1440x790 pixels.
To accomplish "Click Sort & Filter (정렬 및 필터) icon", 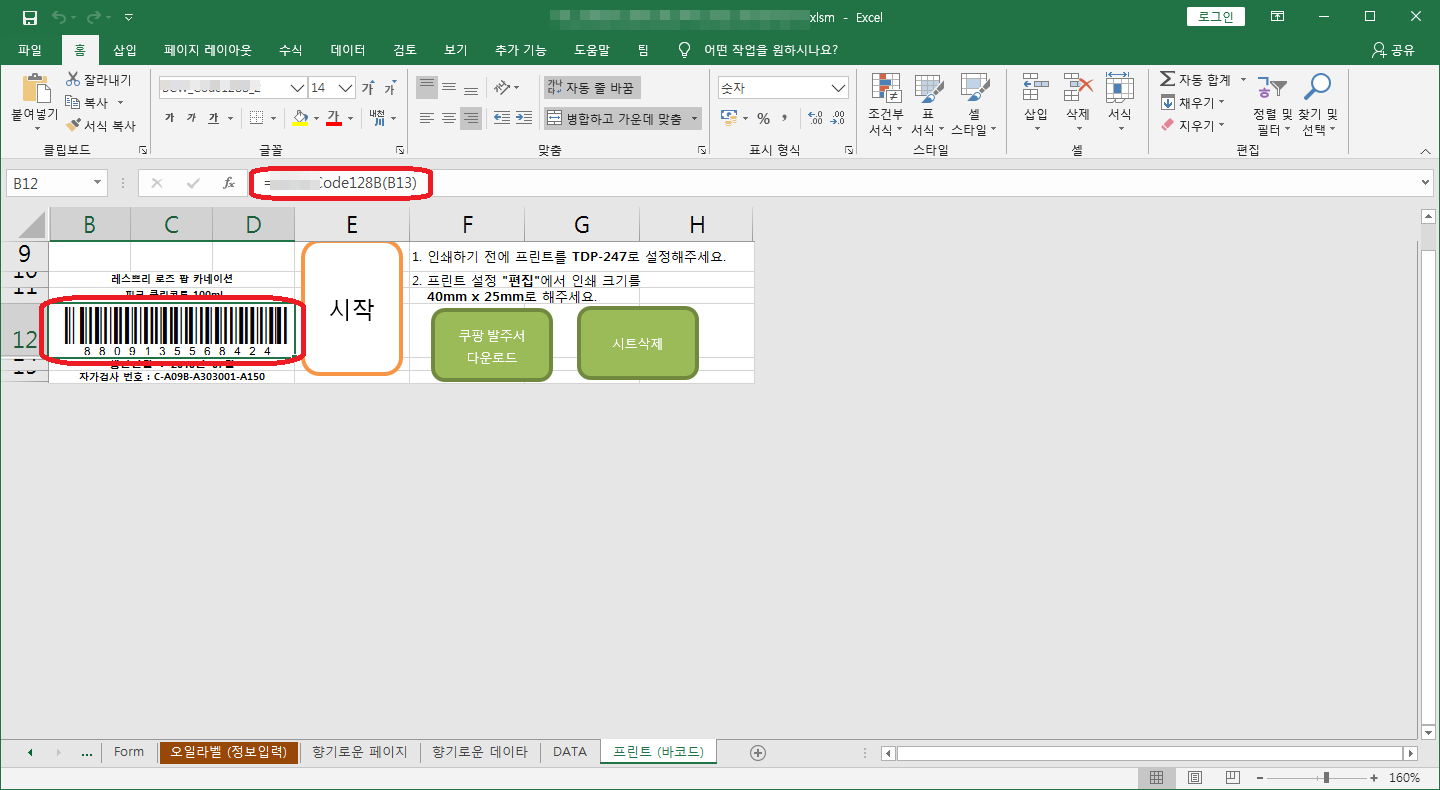I will pyautogui.click(x=1272, y=106).
